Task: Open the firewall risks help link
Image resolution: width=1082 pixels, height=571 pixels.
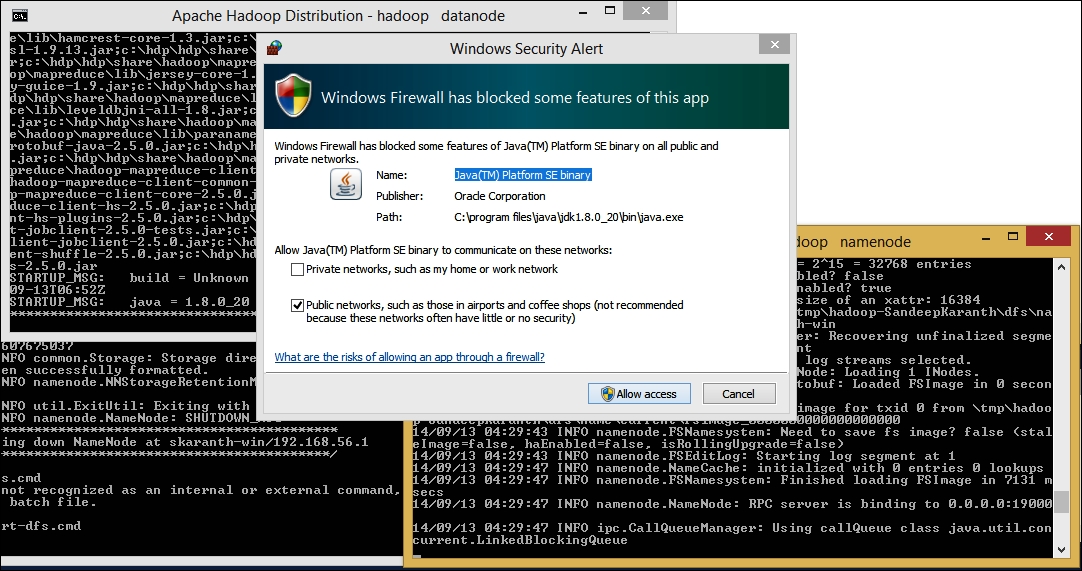Action: (409, 357)
